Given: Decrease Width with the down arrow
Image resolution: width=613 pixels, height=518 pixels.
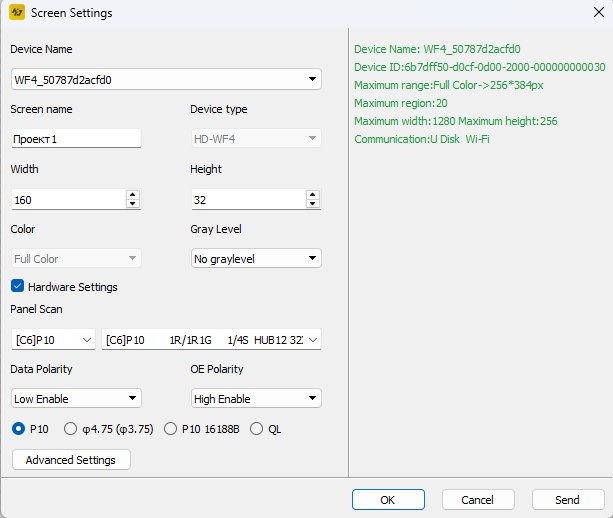Looking at the screenshot, I should coord(133,204).
